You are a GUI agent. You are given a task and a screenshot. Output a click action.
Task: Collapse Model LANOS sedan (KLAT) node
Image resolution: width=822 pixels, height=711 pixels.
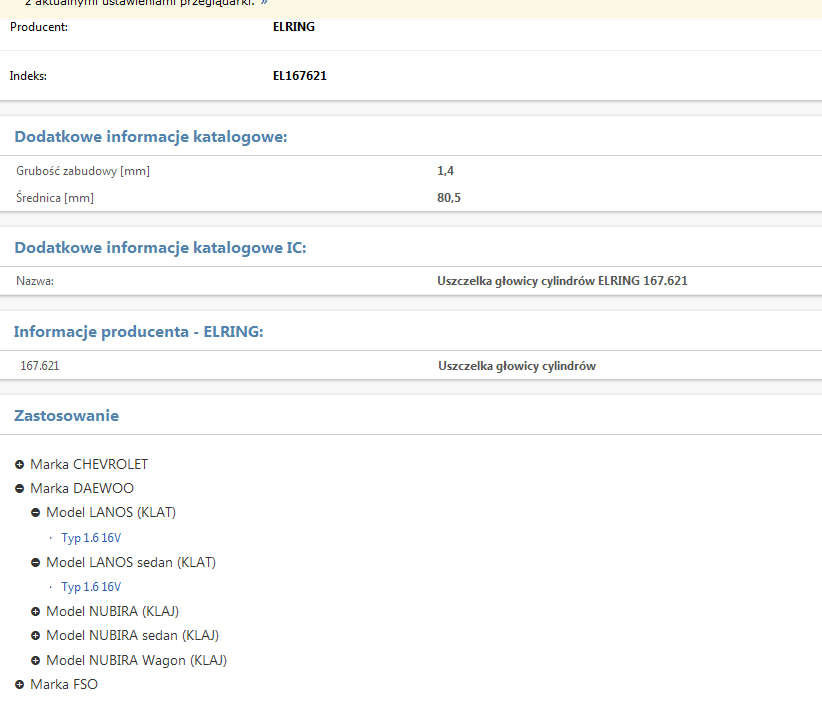click(36, 563)
